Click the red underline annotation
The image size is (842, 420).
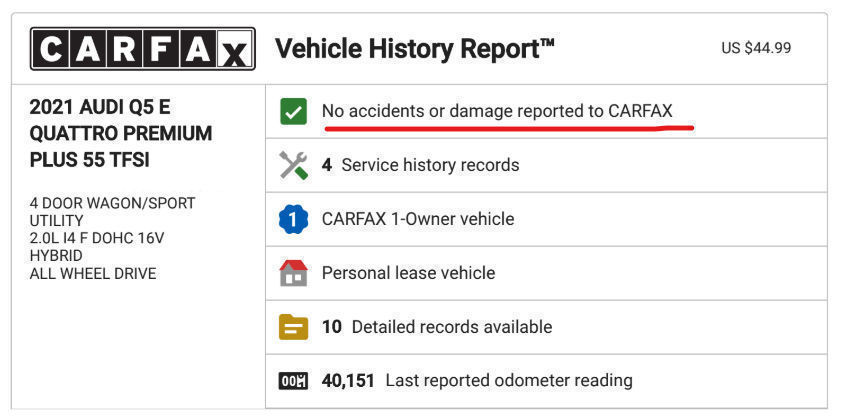509,128
